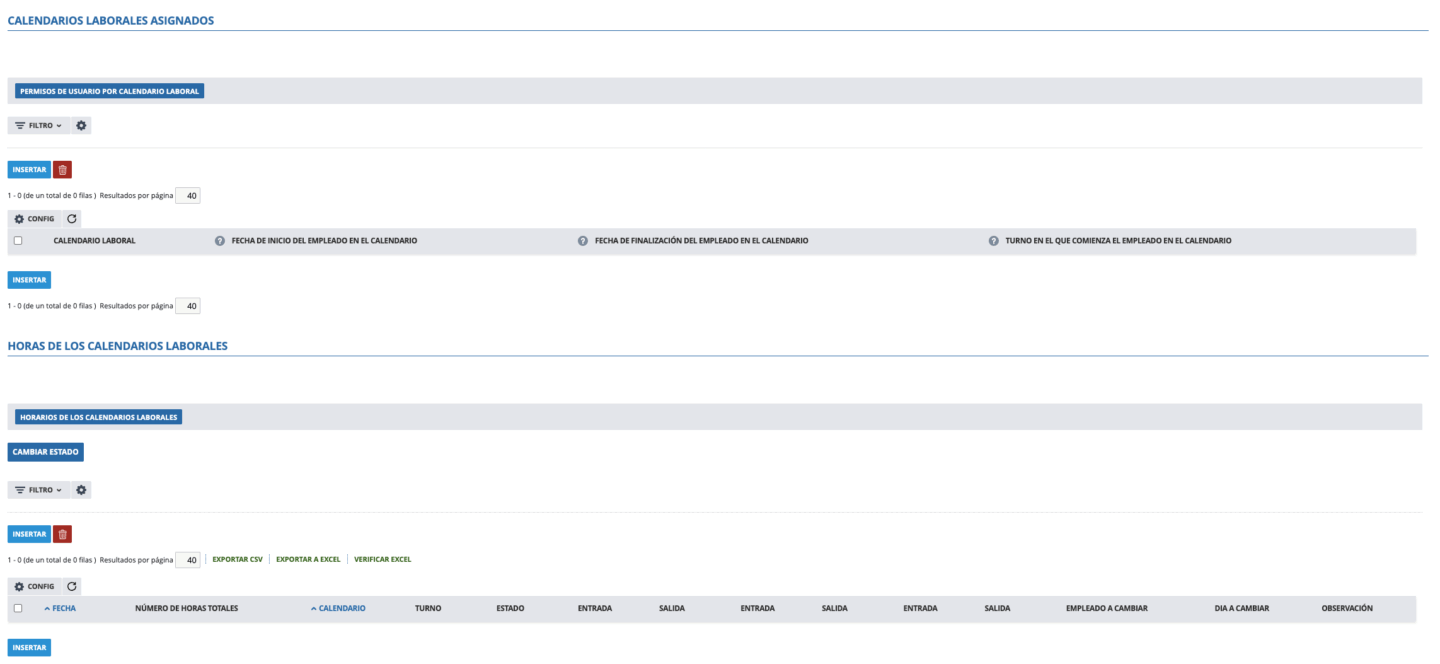Check select-all box in Calendario Laboral table
1440x664 pixels.
pos(18,241)
